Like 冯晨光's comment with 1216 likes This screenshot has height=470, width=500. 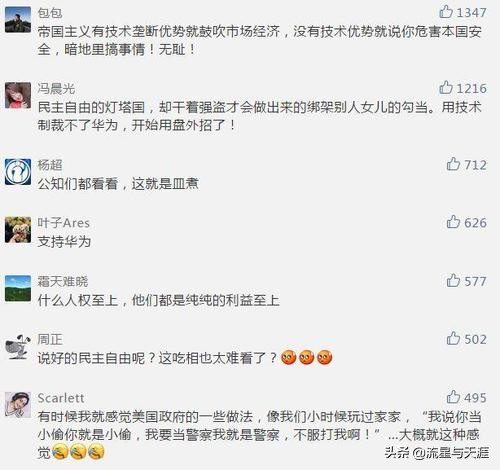tap(446, 88)
